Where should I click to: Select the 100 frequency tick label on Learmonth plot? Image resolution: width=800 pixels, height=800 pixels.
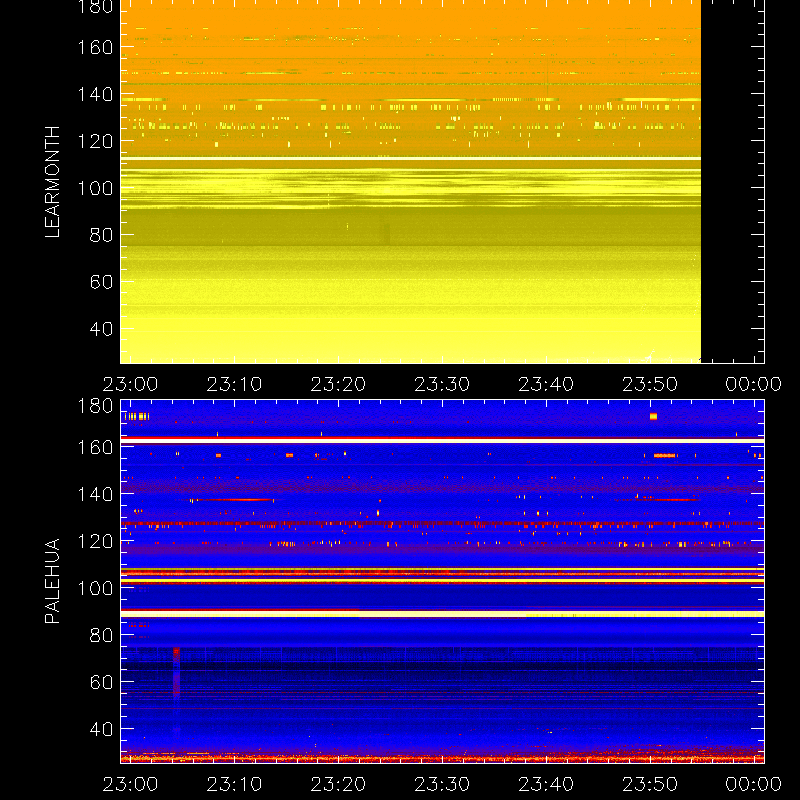pos(95,188)
